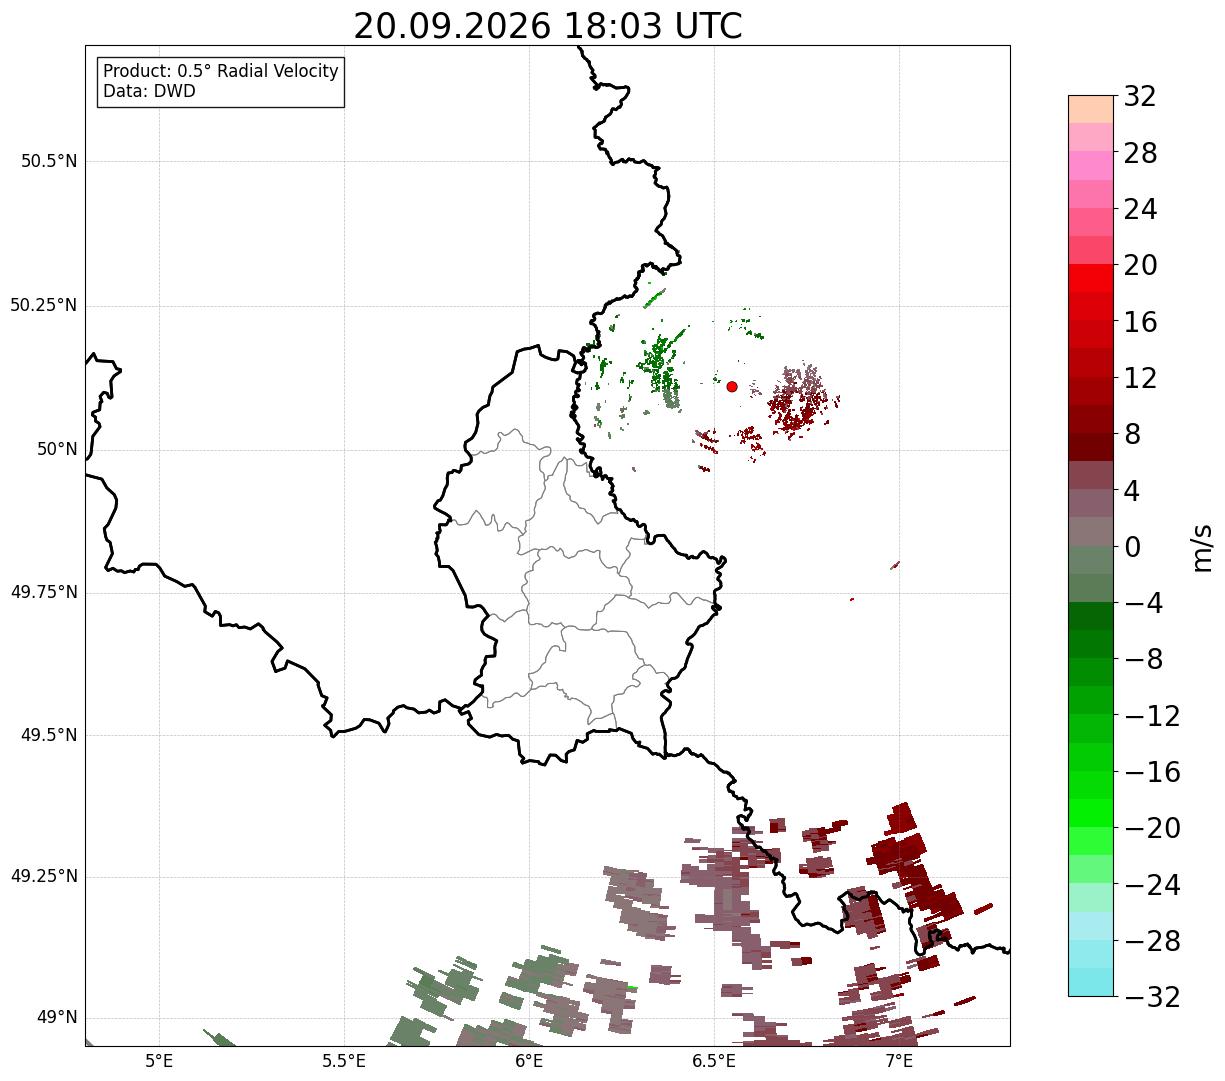Viewport: 1225px width, 1081px height.
Task: Pick the cyan -32 m/s colorbar band
Action: pos(1091,982)
